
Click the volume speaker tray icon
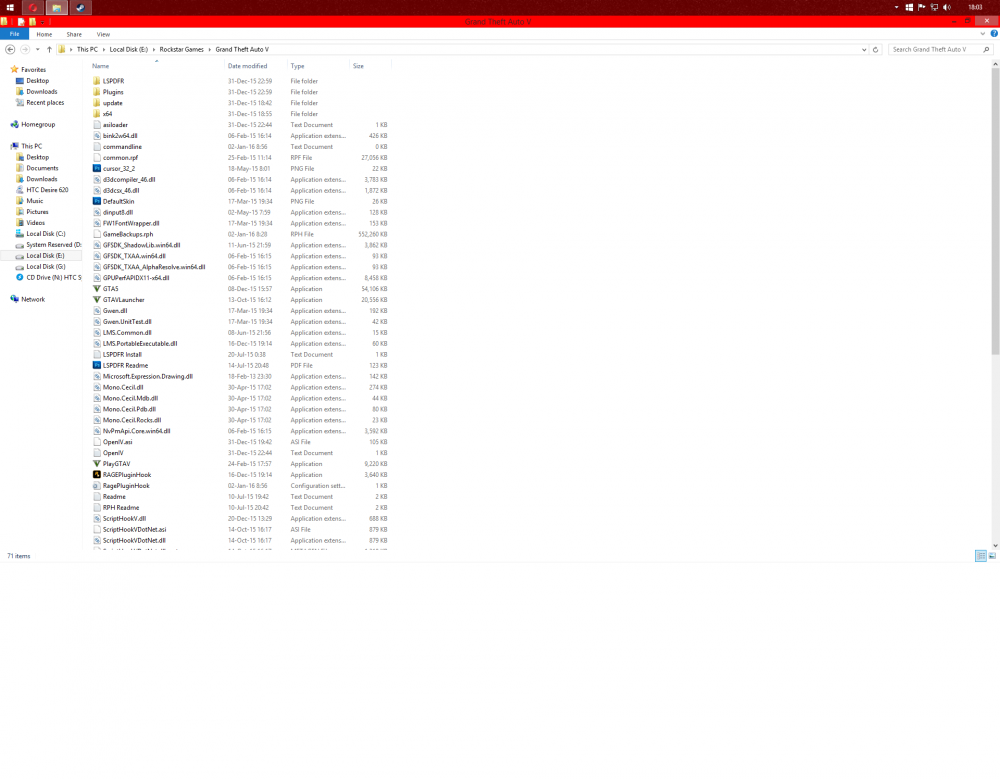tap(947, 8)
